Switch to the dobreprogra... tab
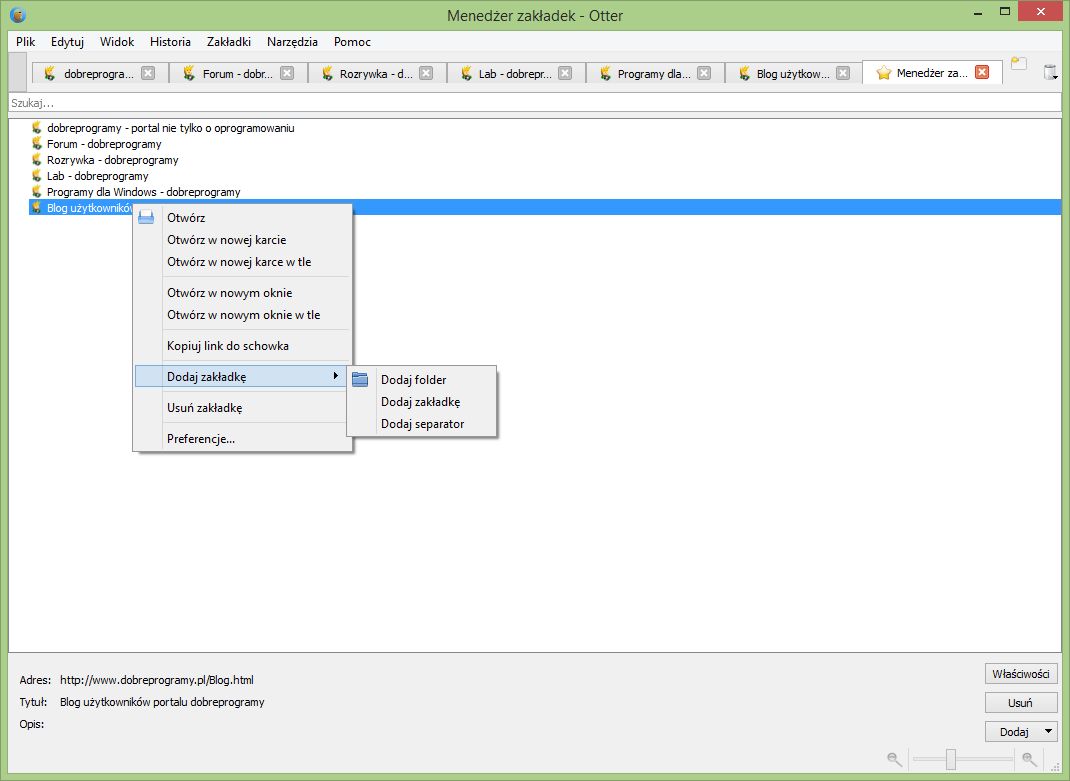The height and width of the screenshot is (781, 1070). click(x=99, y=73)
